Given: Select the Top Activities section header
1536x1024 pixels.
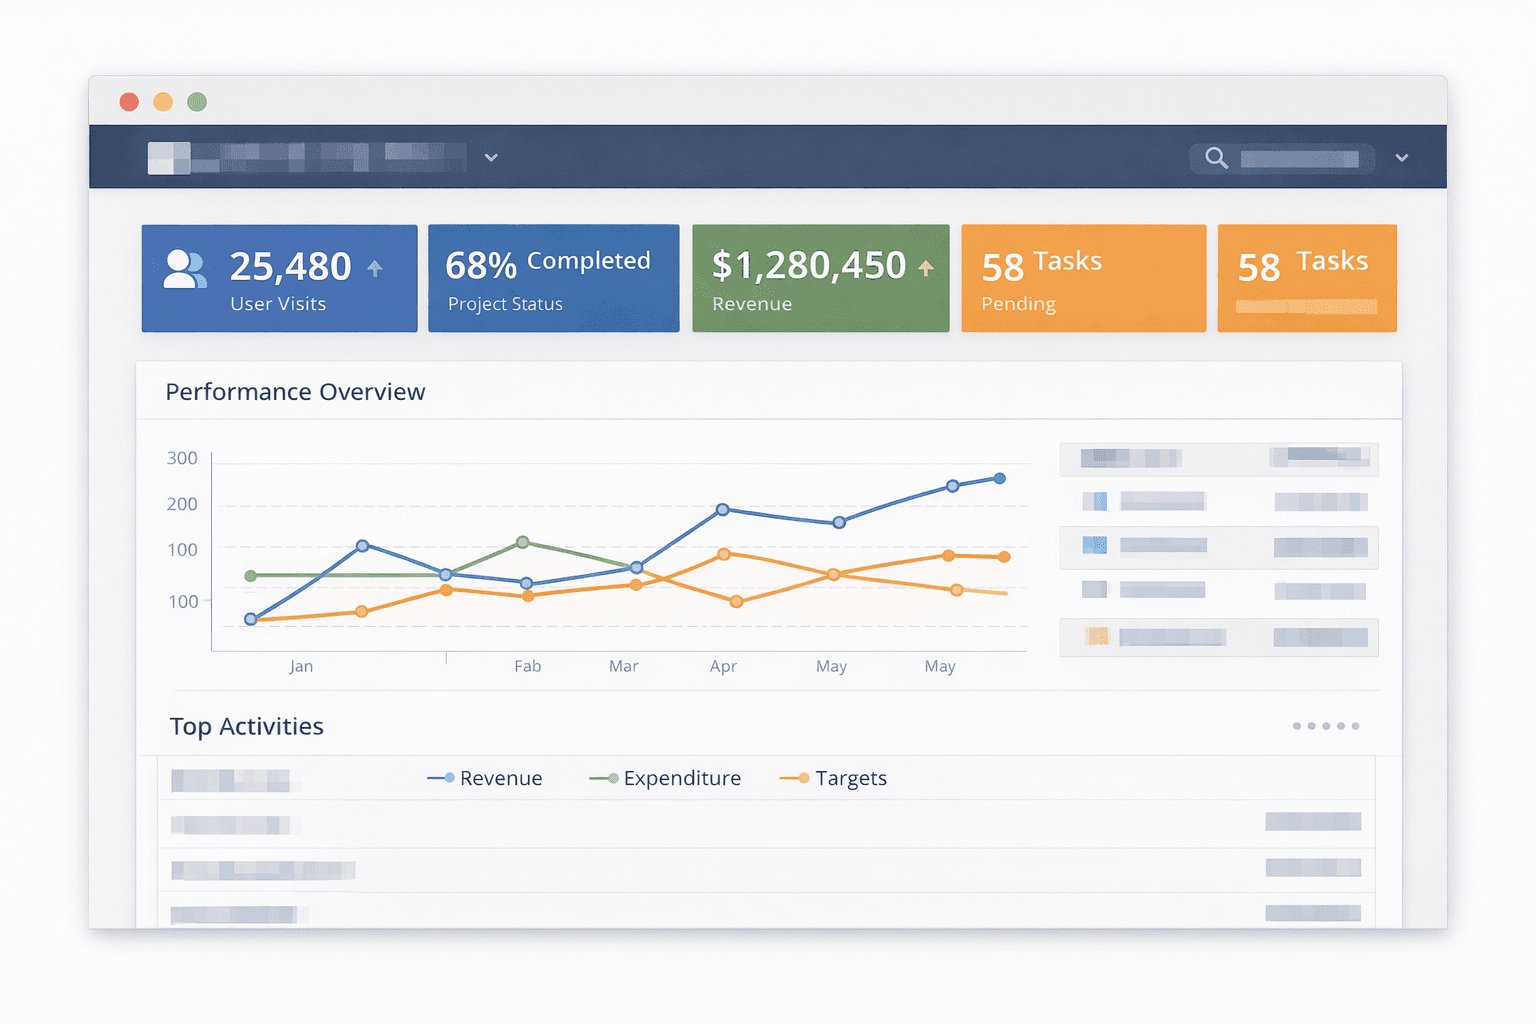Looking at the screenshot, I should [x=246, y=726].
